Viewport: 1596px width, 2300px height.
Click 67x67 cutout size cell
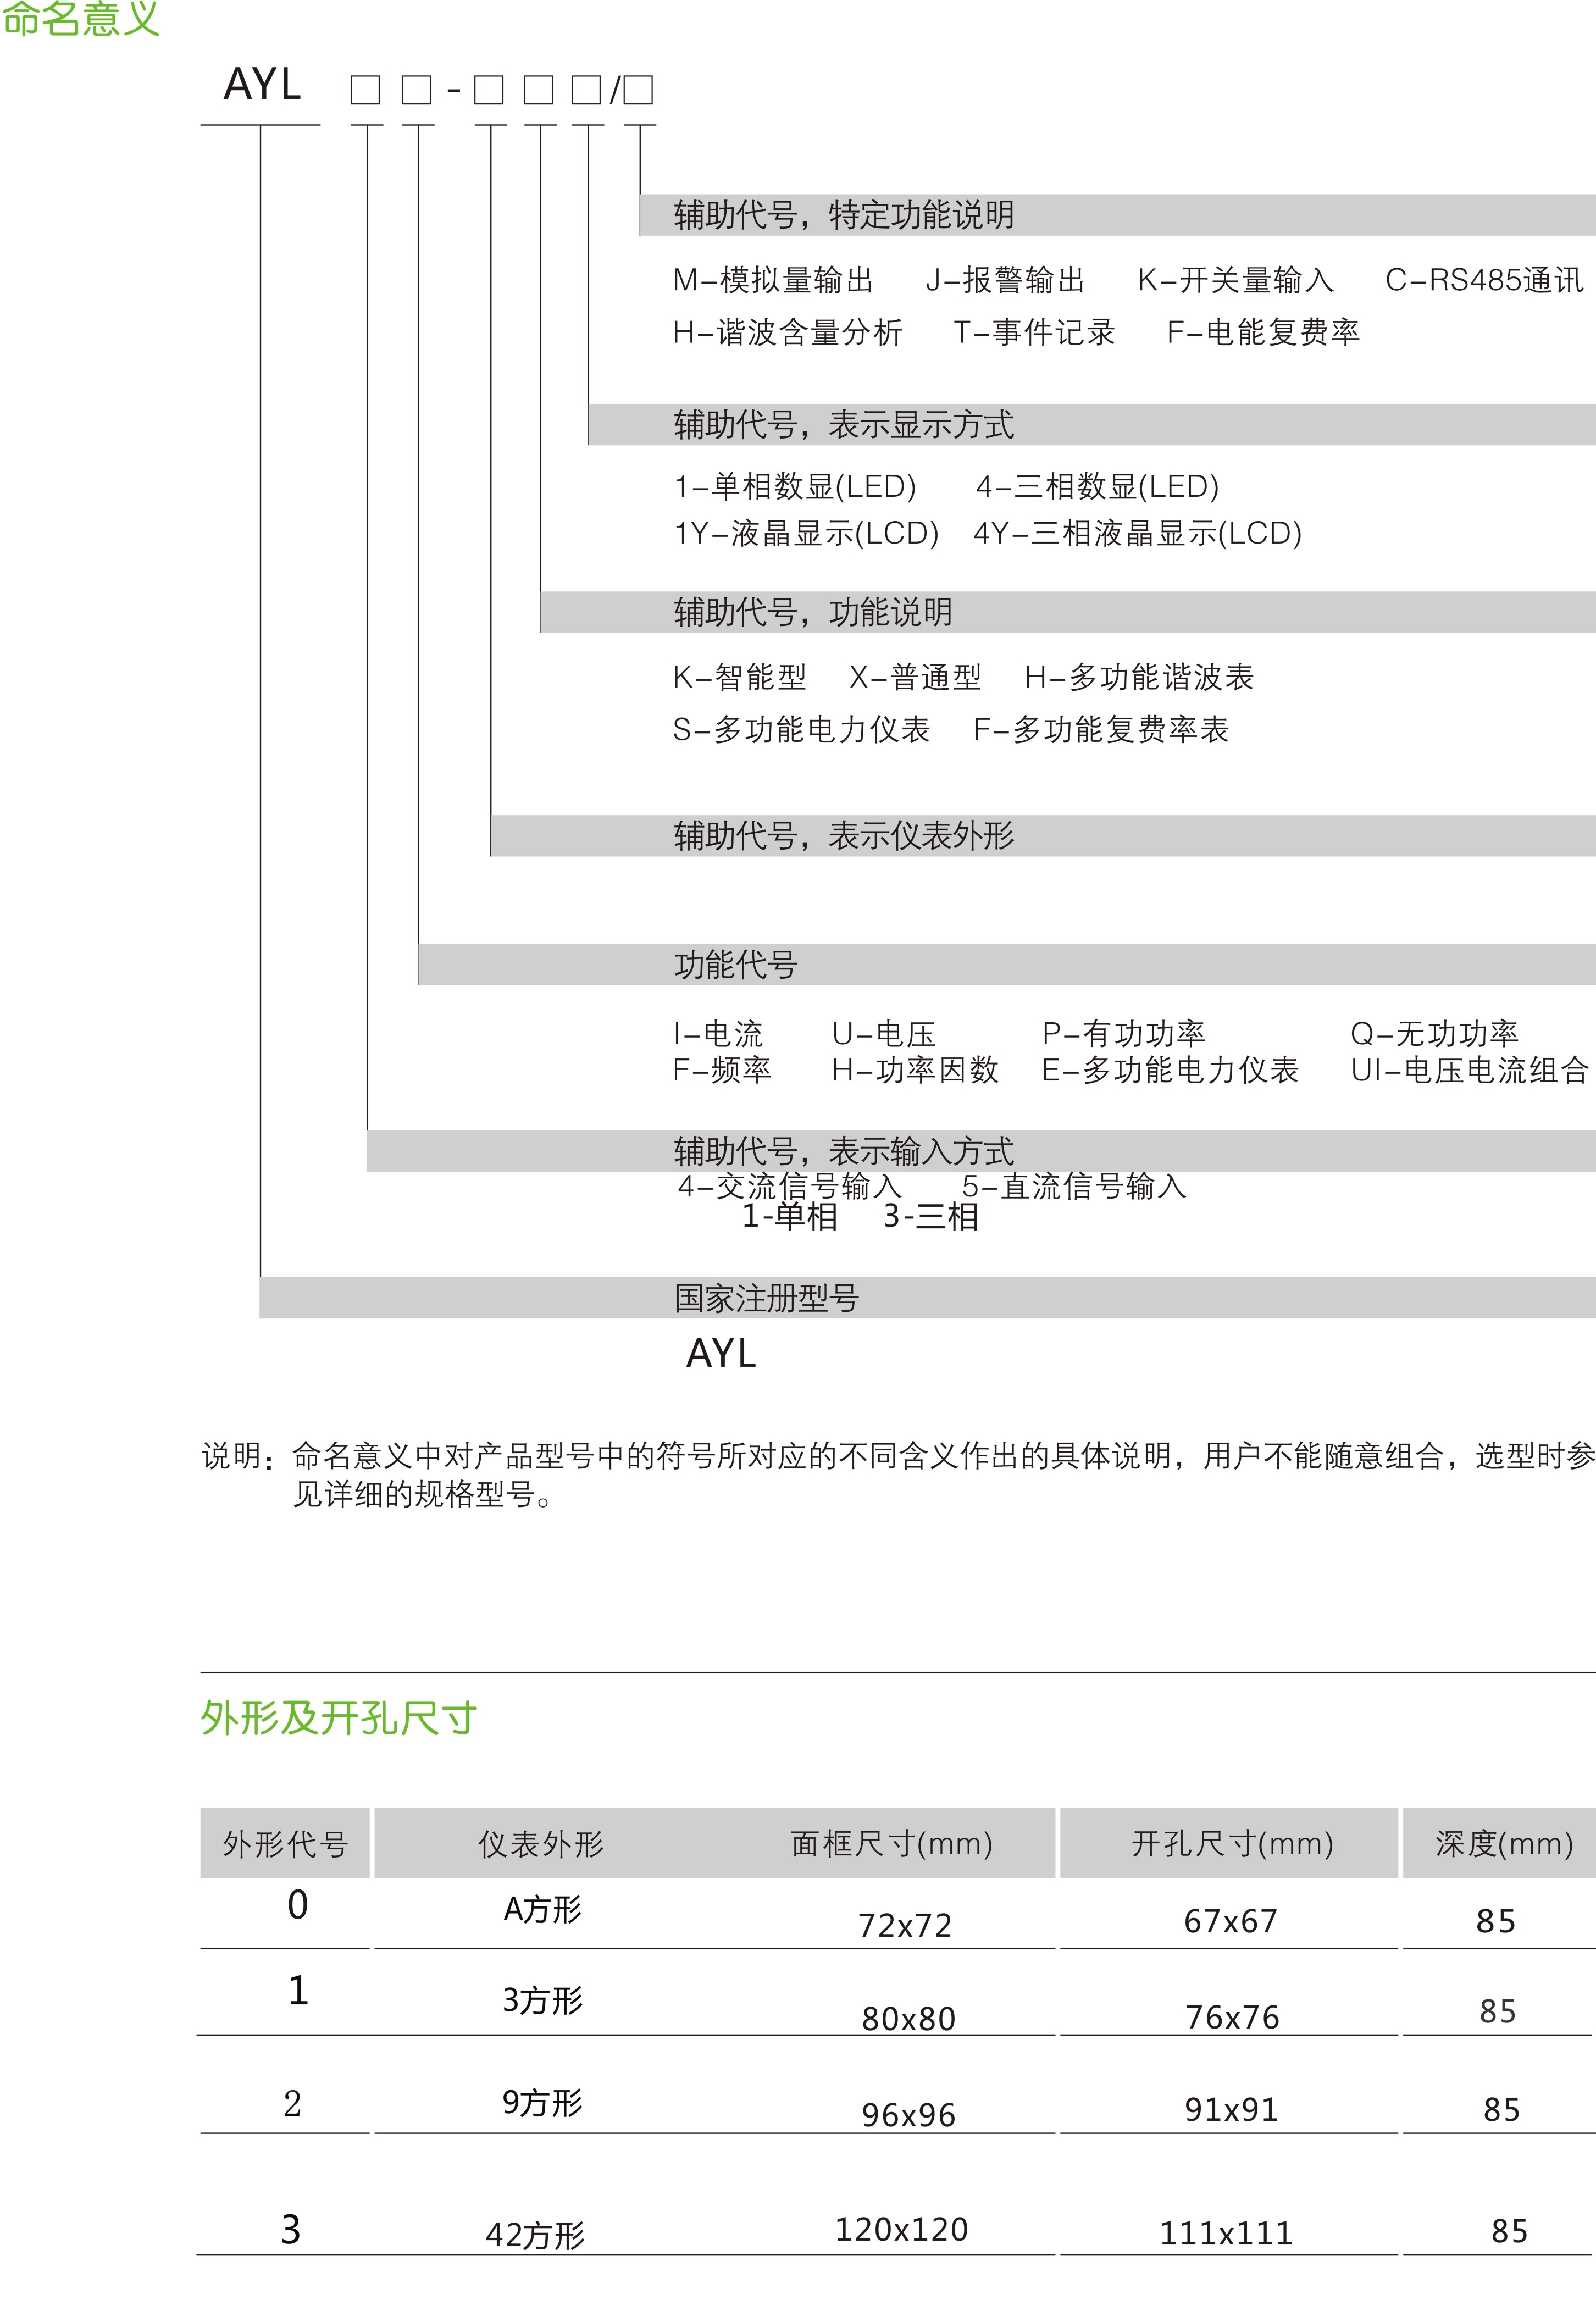click(1231, 1922)
